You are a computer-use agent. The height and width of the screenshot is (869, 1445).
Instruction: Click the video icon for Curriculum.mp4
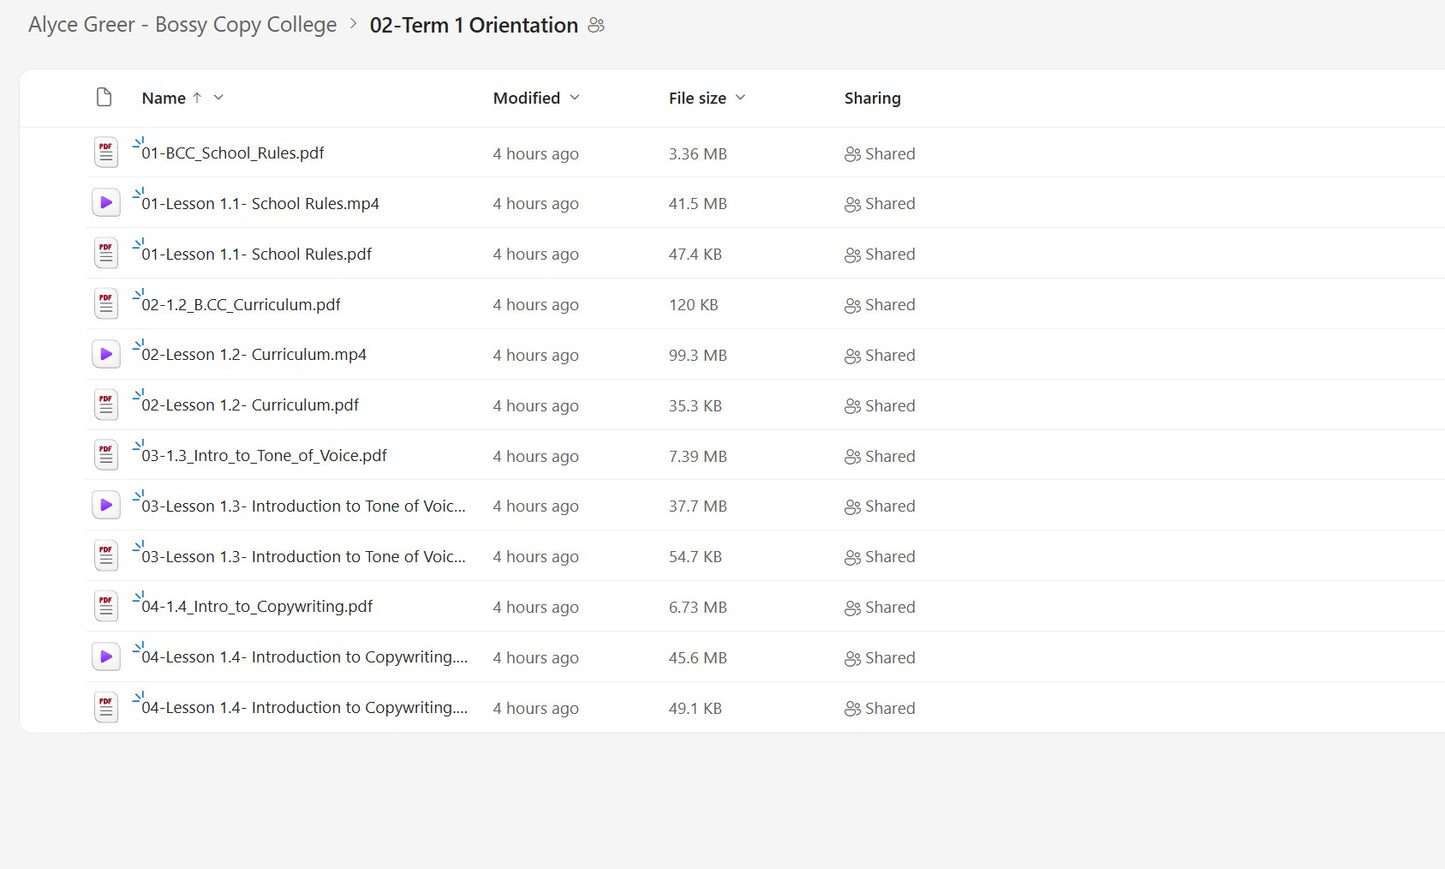[x=106, y=354]
